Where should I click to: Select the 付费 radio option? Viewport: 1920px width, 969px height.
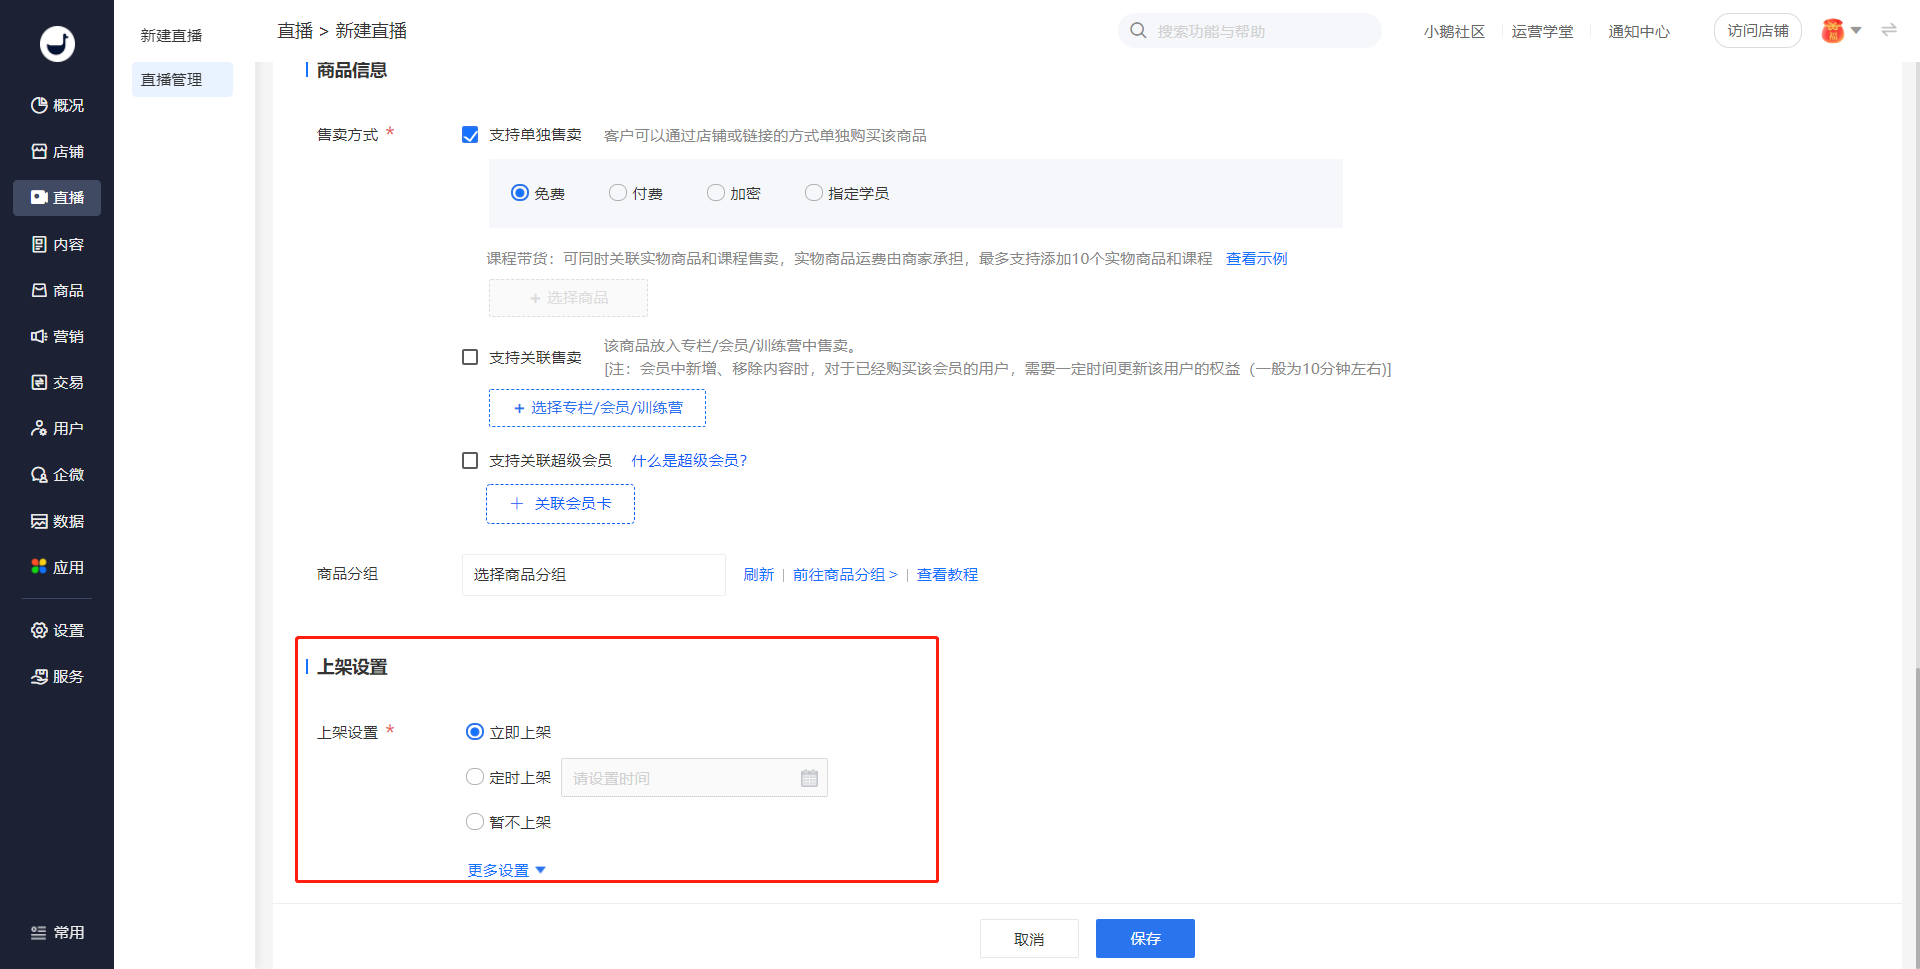(x=618, y=193)
